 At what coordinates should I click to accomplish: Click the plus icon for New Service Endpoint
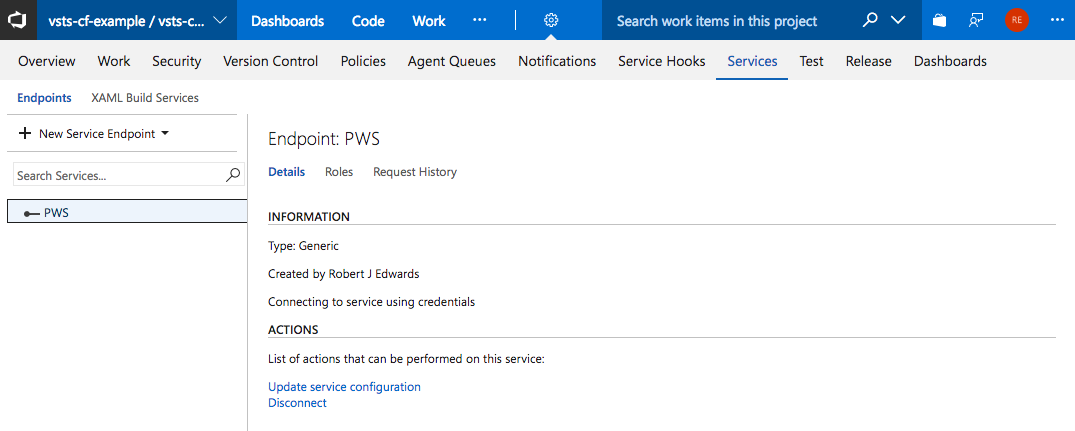(x=25, y=134)
